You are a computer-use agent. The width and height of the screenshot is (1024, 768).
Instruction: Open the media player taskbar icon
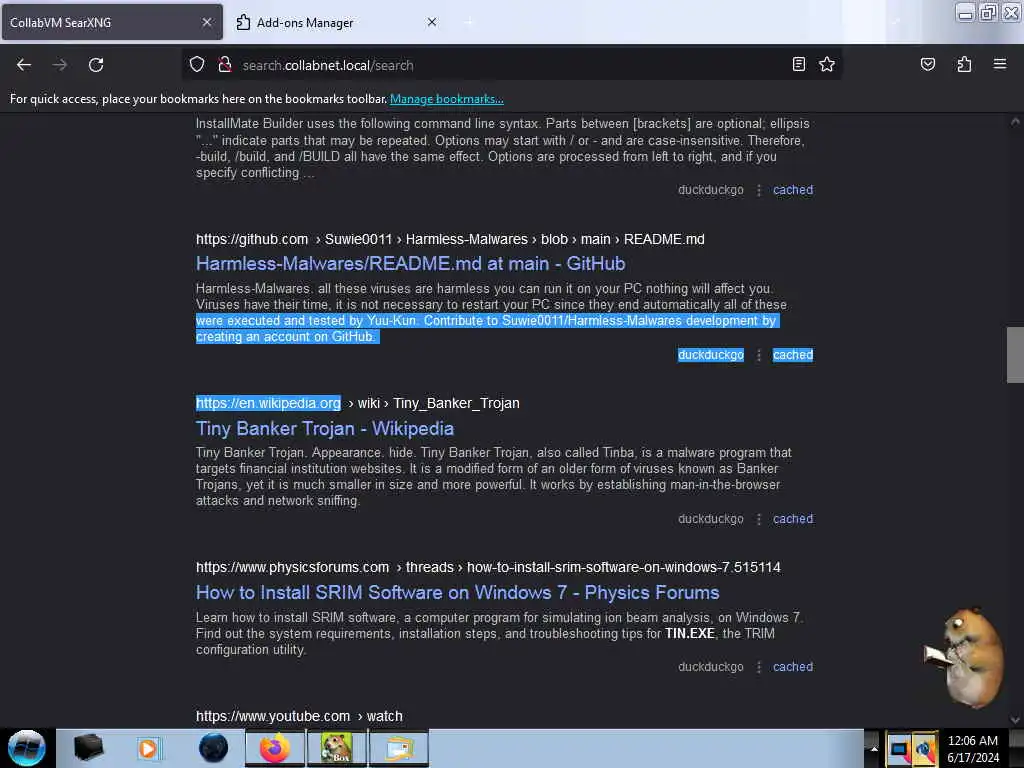pyautogui.click(x=148, y=748)
